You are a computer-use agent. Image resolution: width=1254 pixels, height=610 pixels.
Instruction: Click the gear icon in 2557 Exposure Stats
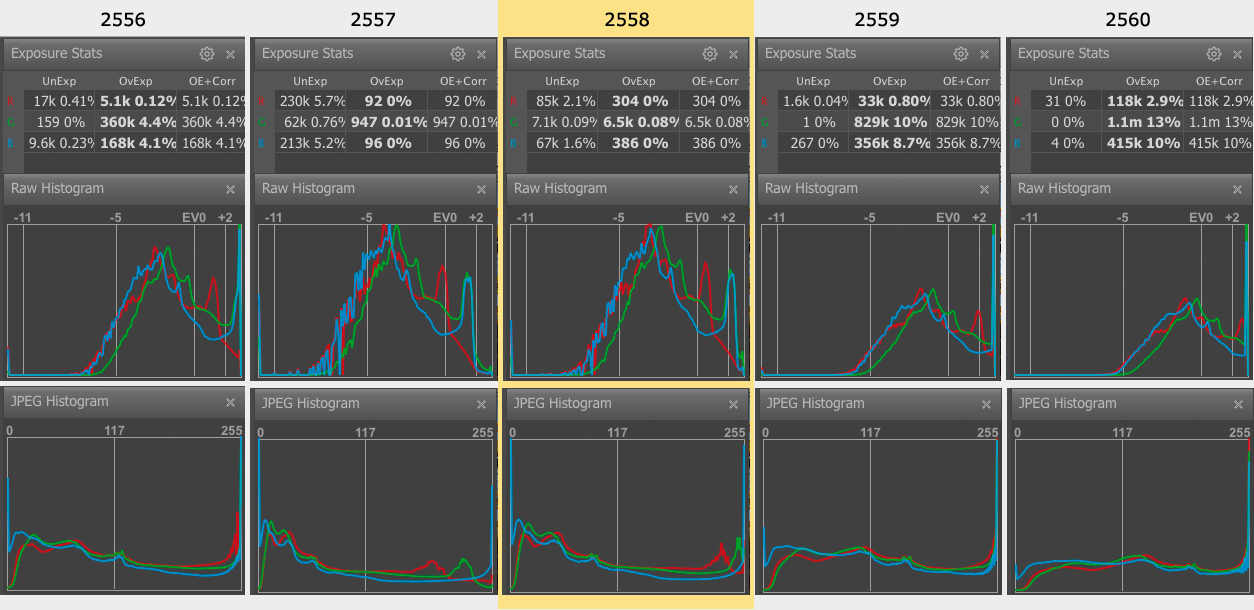pos(458,54)
